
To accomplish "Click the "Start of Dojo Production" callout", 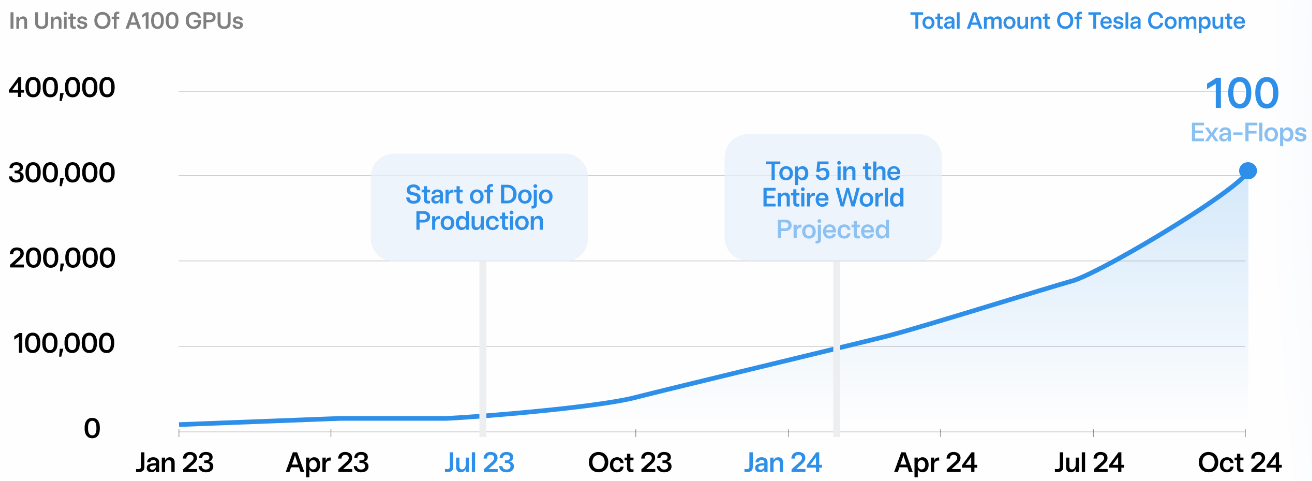I will pos(479,208).
